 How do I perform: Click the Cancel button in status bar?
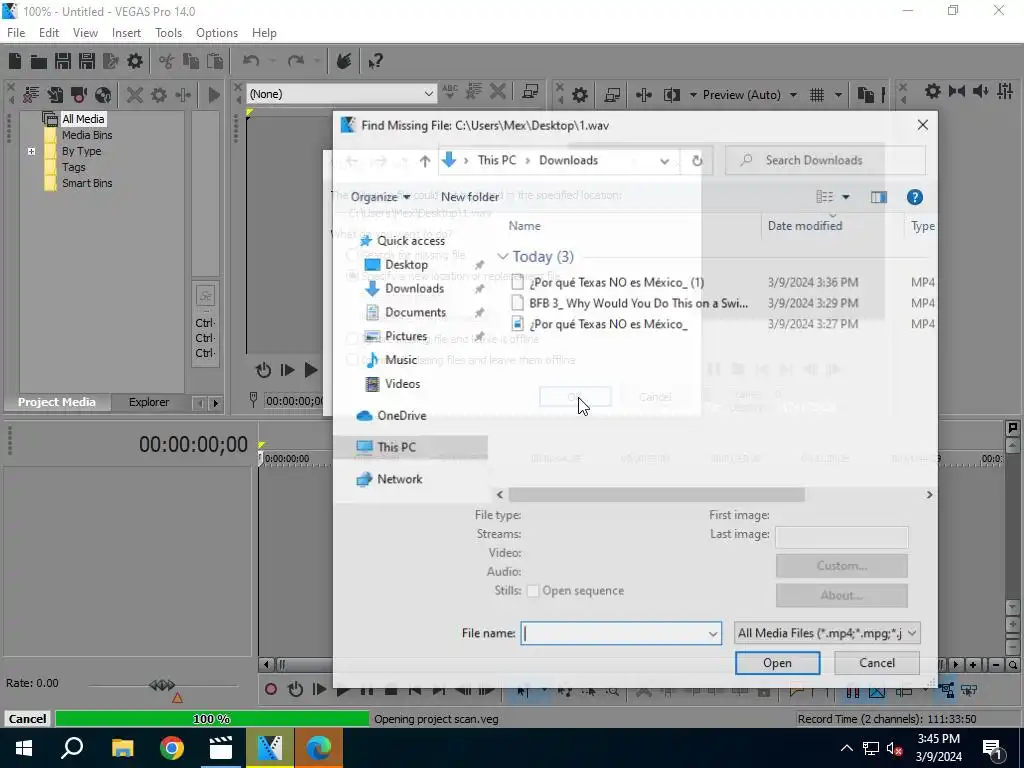27,719
